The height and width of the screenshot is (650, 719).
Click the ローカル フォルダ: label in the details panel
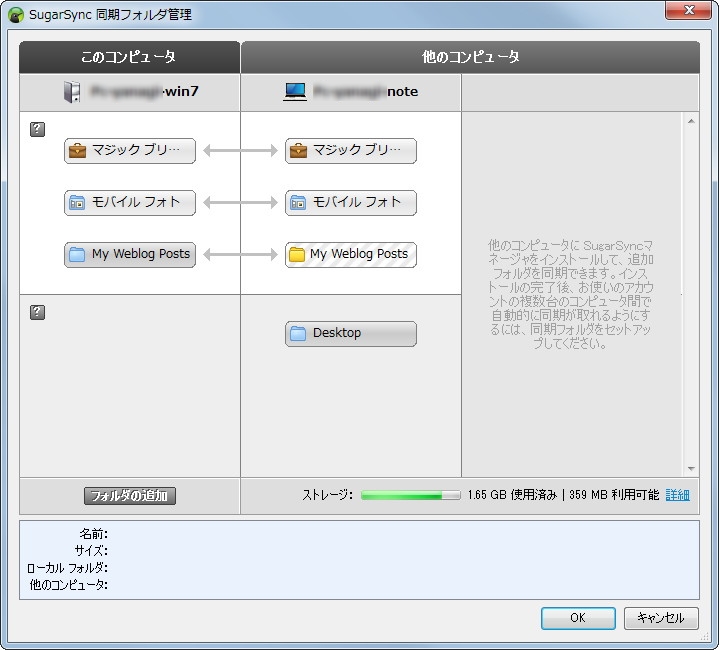pos(67,568)
